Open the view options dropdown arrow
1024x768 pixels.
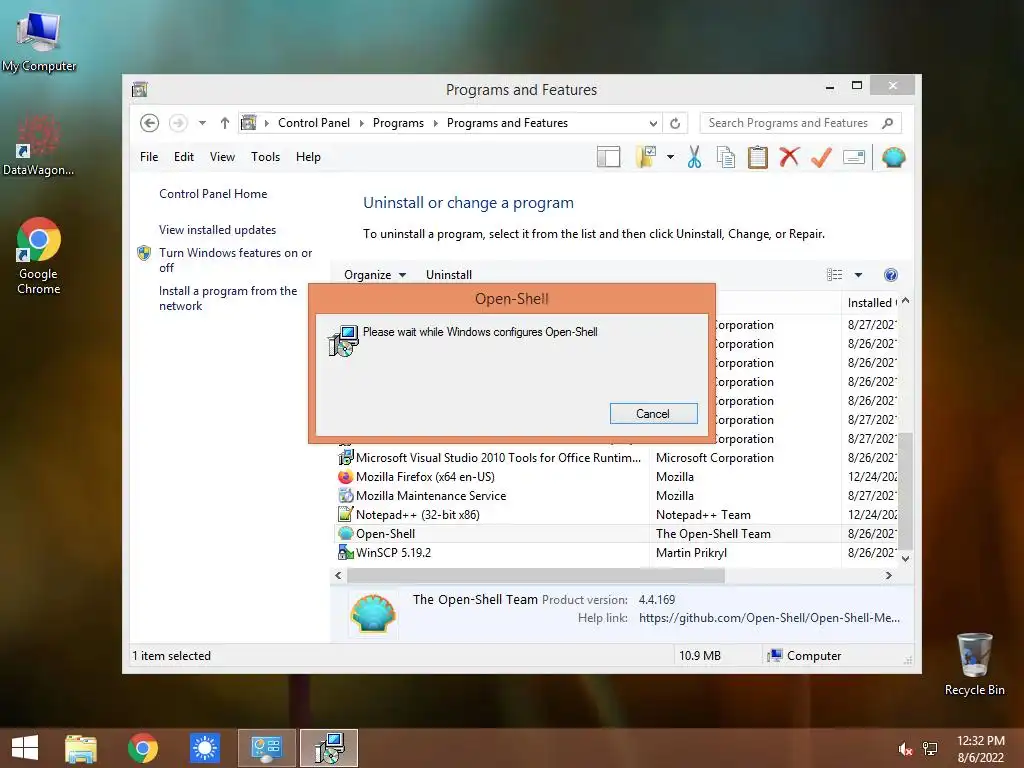pyautogui.click(x=858, y=275)
